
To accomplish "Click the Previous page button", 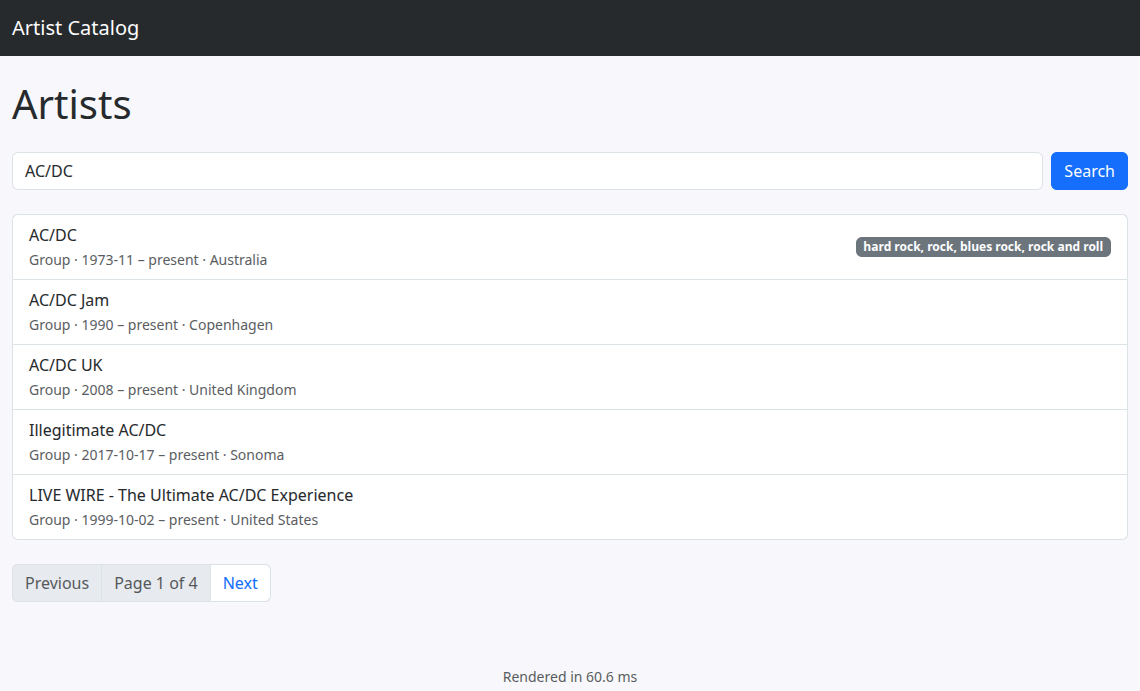I will pos(57,583).
